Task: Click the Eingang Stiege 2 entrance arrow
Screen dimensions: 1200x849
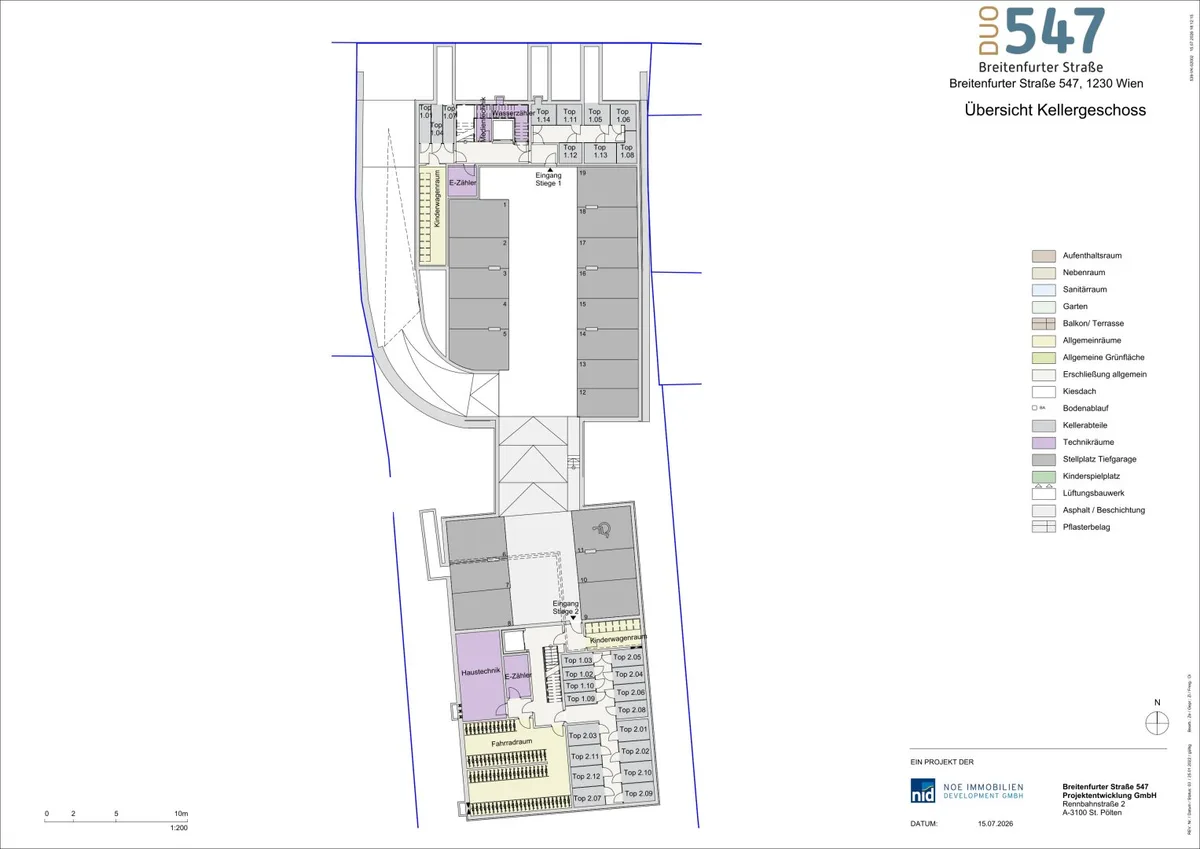Action: click(x=573, y=619)
